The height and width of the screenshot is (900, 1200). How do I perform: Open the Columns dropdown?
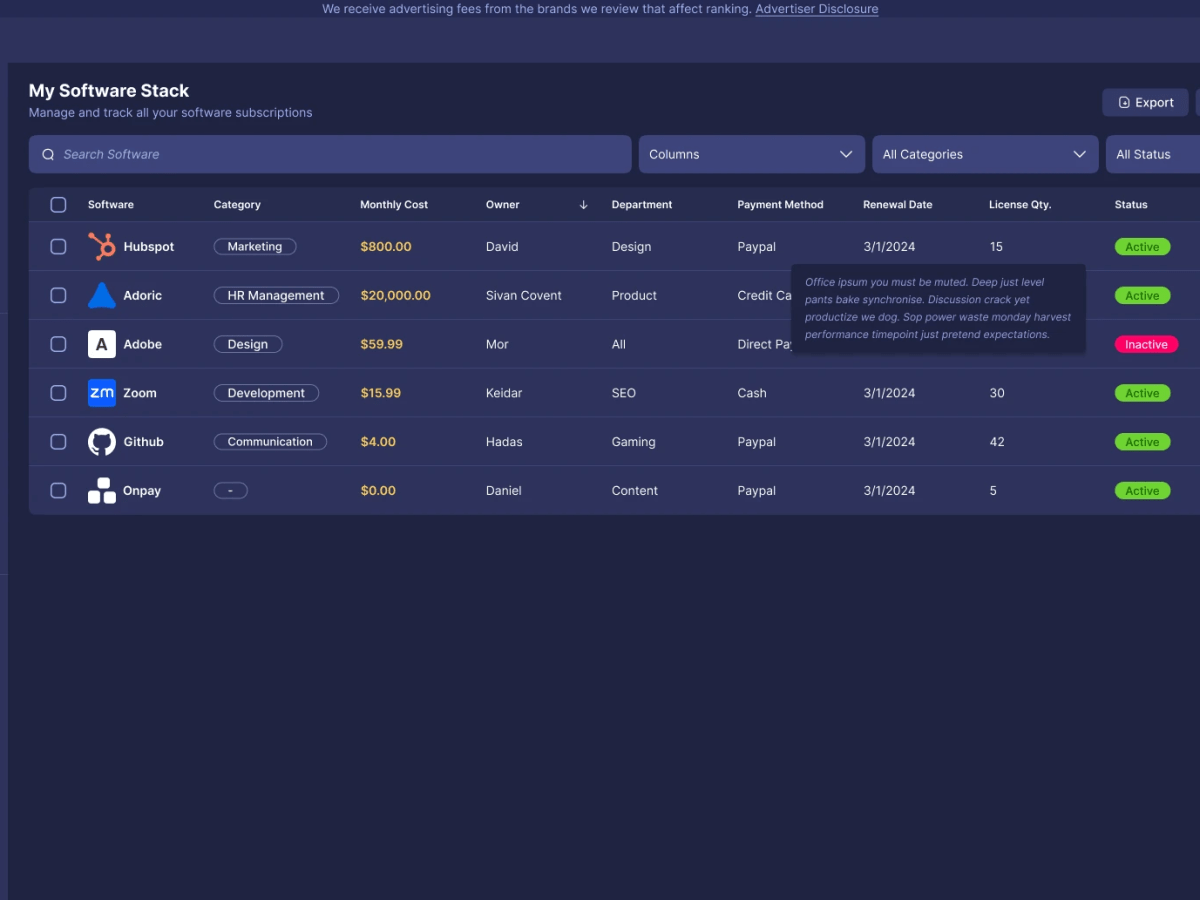point(752,154)
